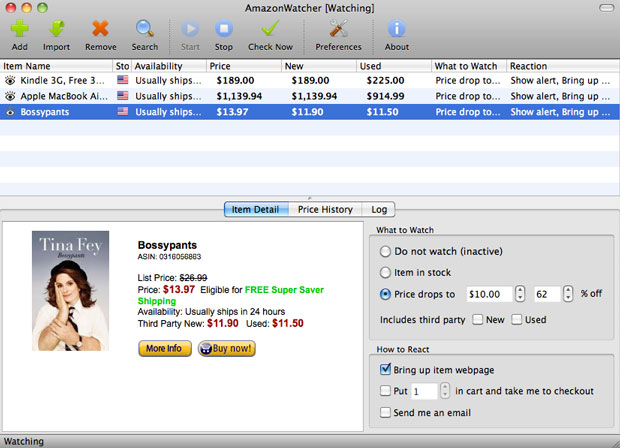This screenshot has width=620, height=448.
Task: Open the Search magnifier tool
Action: coord(145,29)
